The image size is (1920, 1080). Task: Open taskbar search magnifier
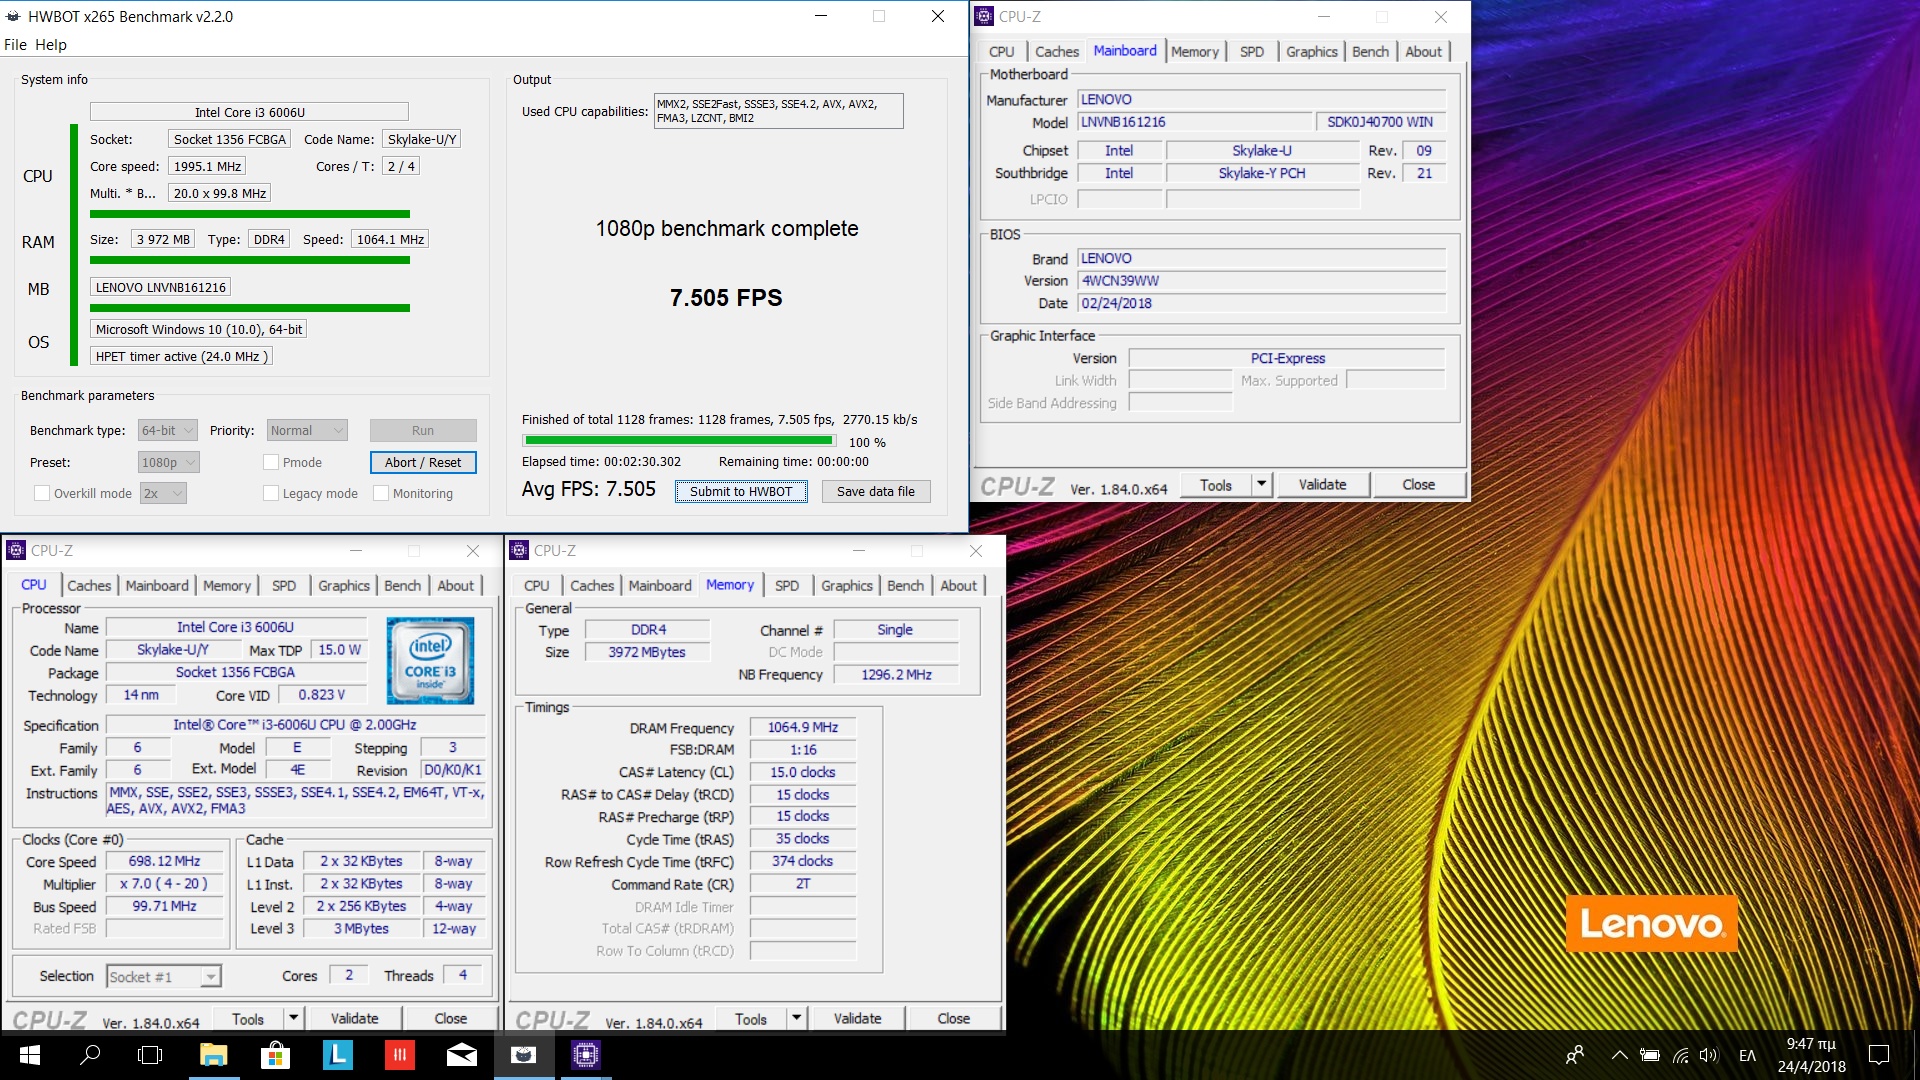click(x=90, y=1055)
